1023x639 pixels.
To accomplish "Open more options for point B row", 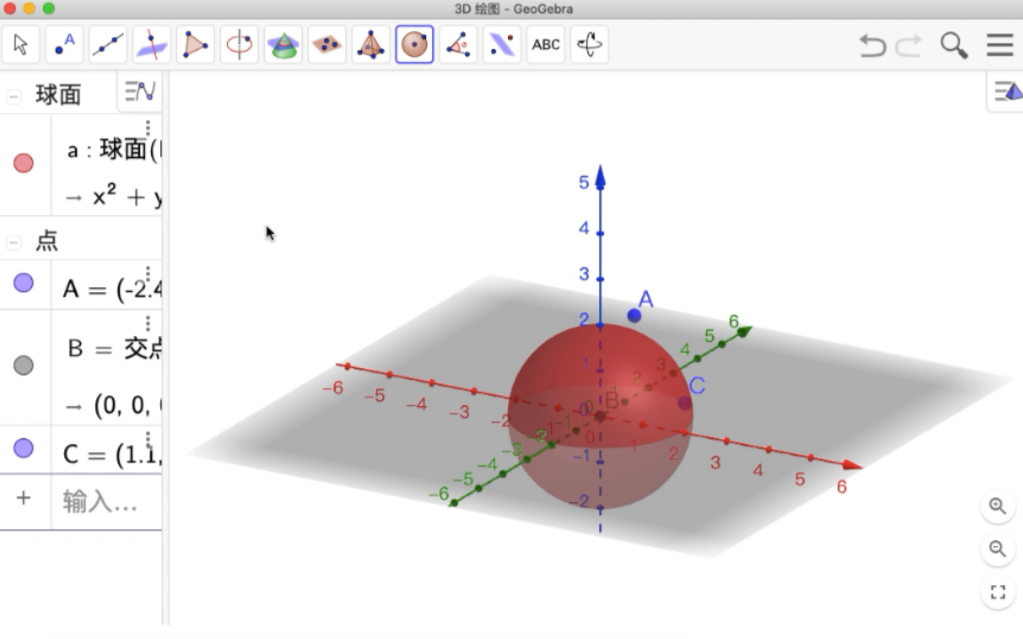I will (148, 323).
